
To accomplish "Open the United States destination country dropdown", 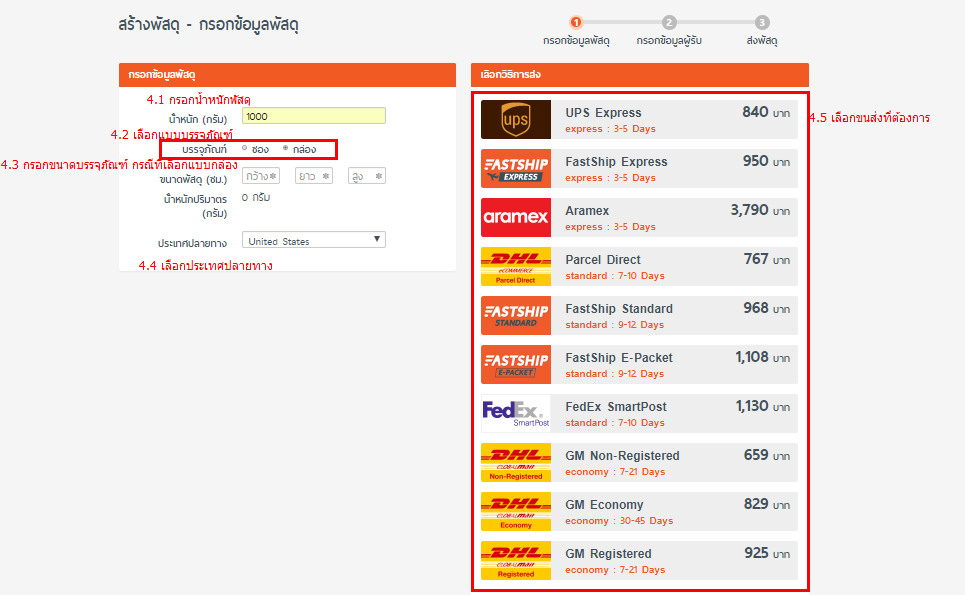I will 314,240.
